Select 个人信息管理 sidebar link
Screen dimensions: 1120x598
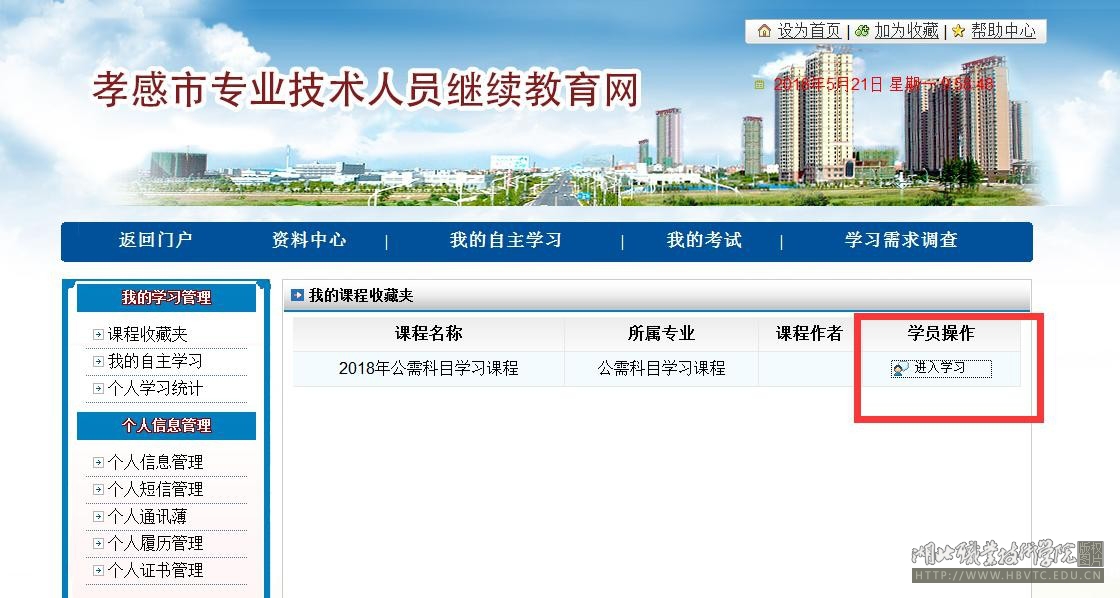click(155, 462)
